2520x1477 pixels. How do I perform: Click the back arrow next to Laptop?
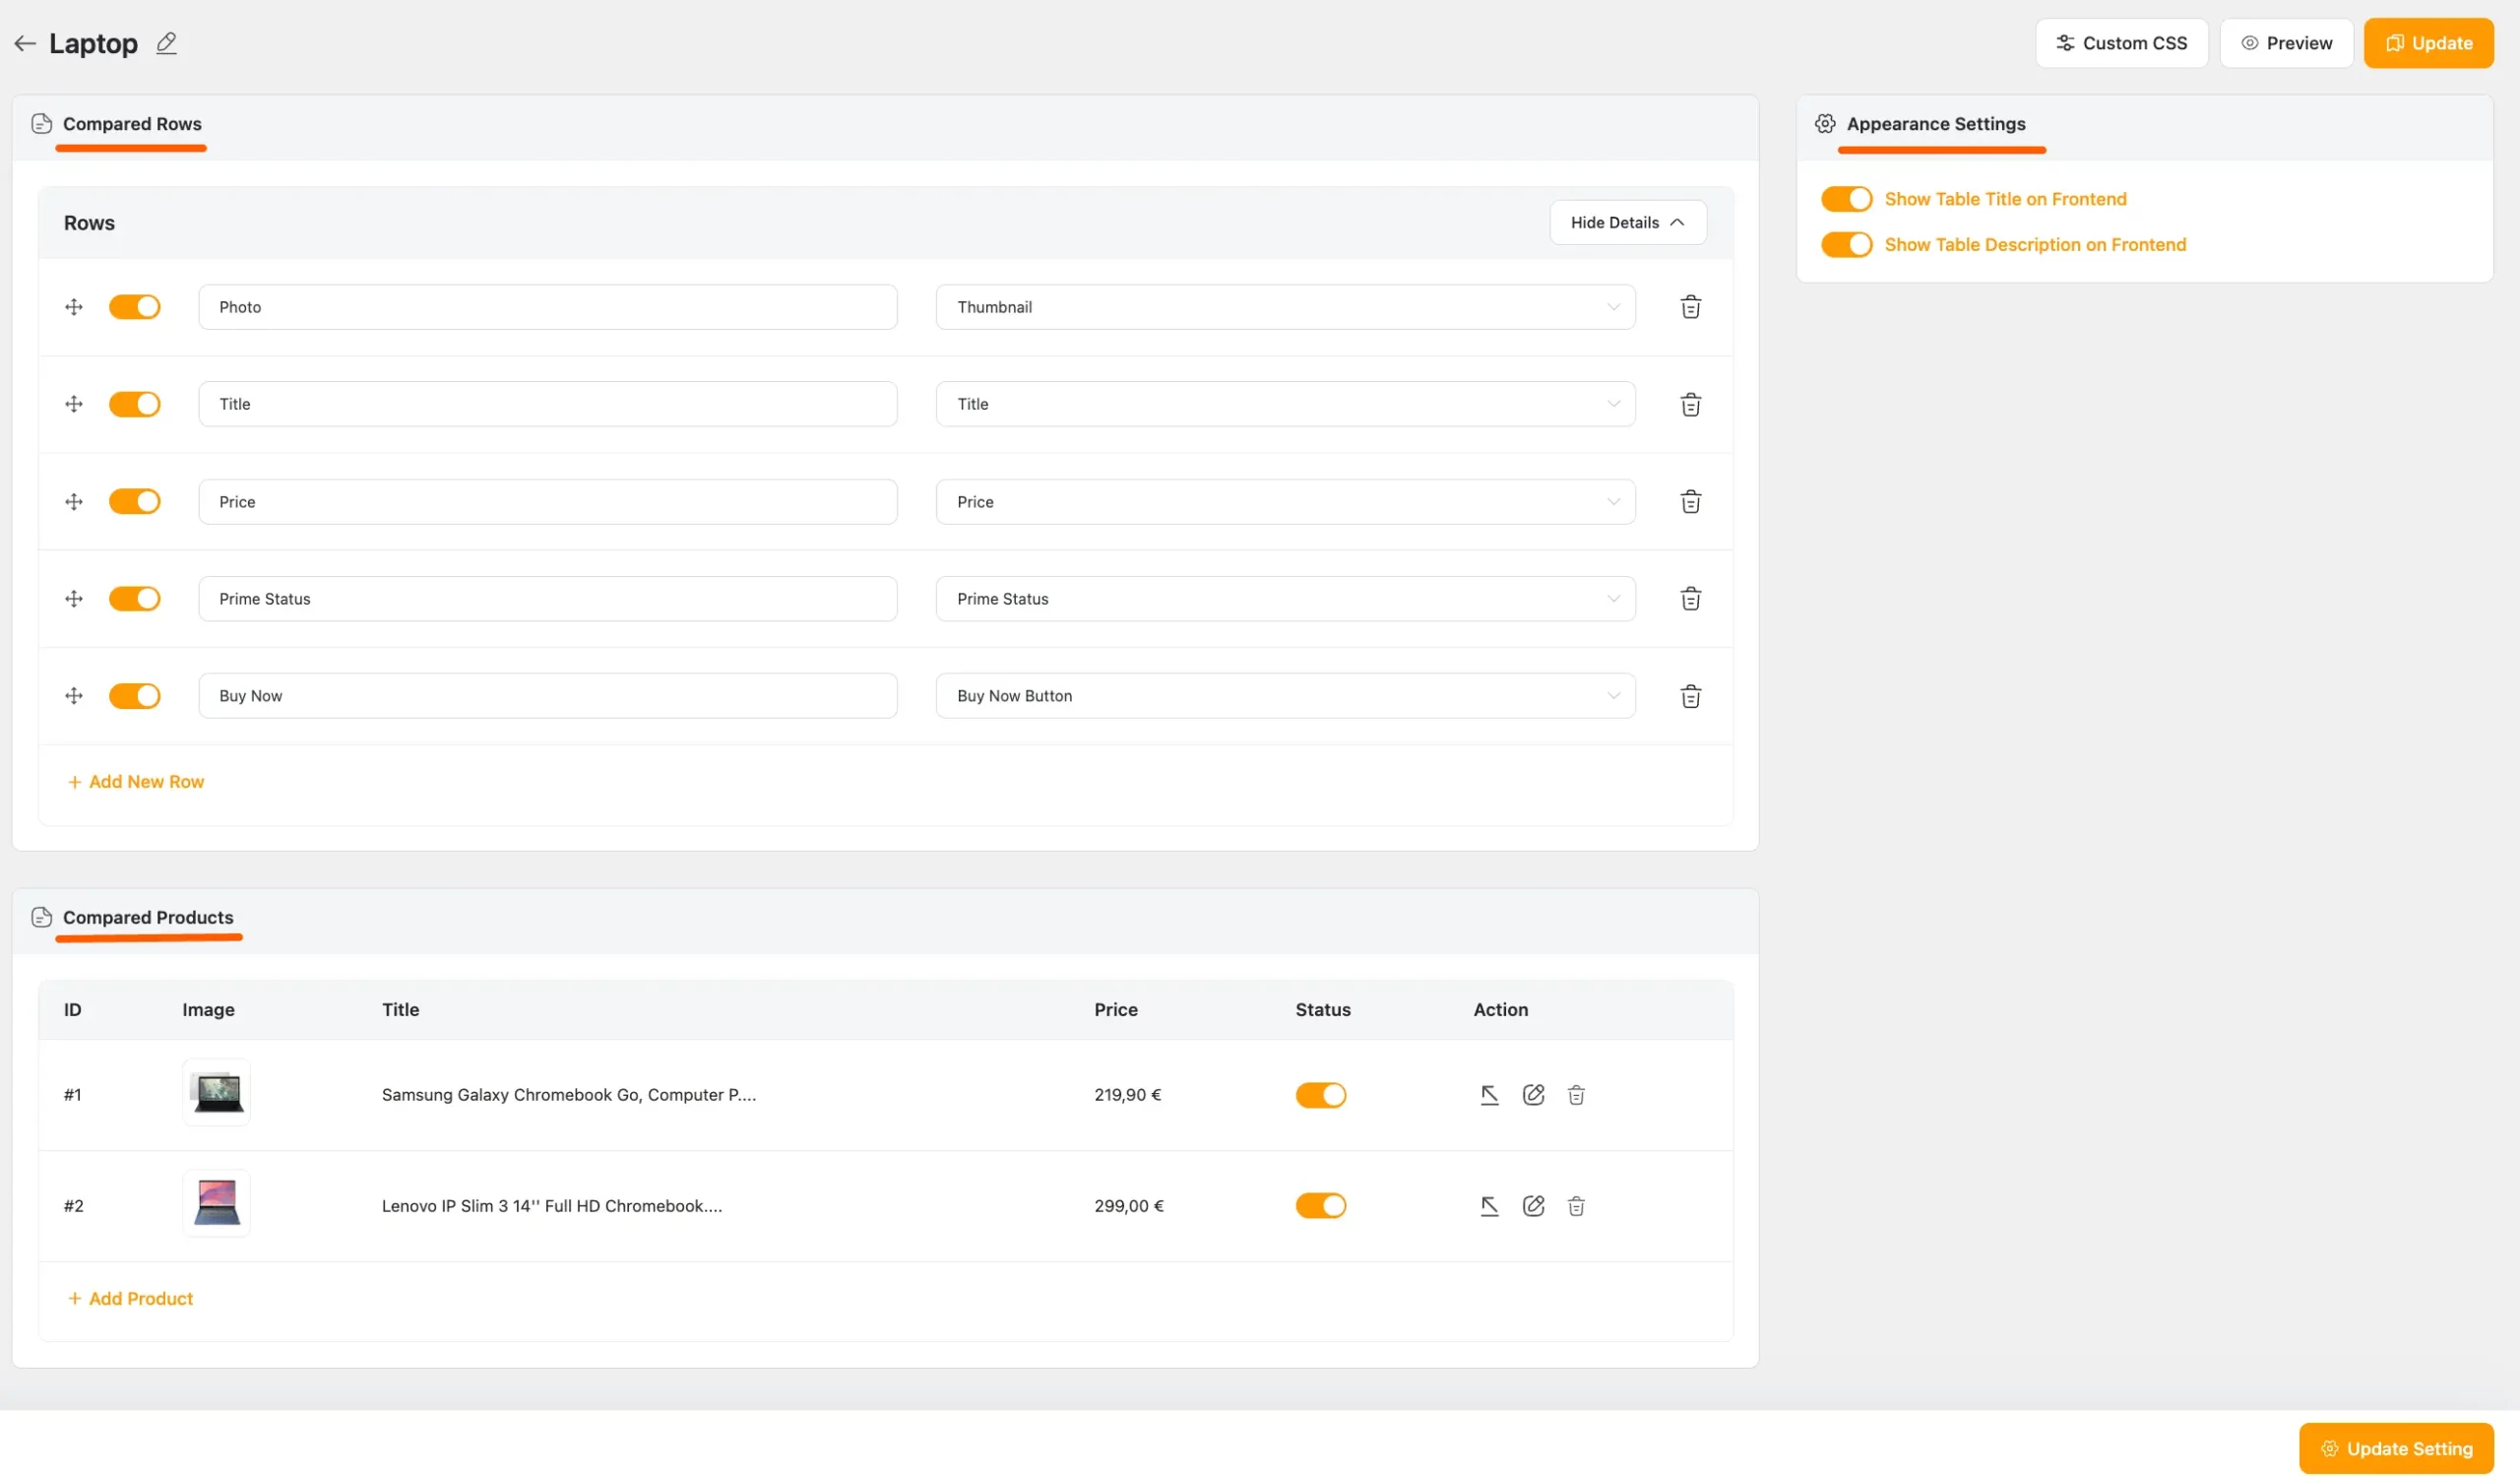(25, 43)
